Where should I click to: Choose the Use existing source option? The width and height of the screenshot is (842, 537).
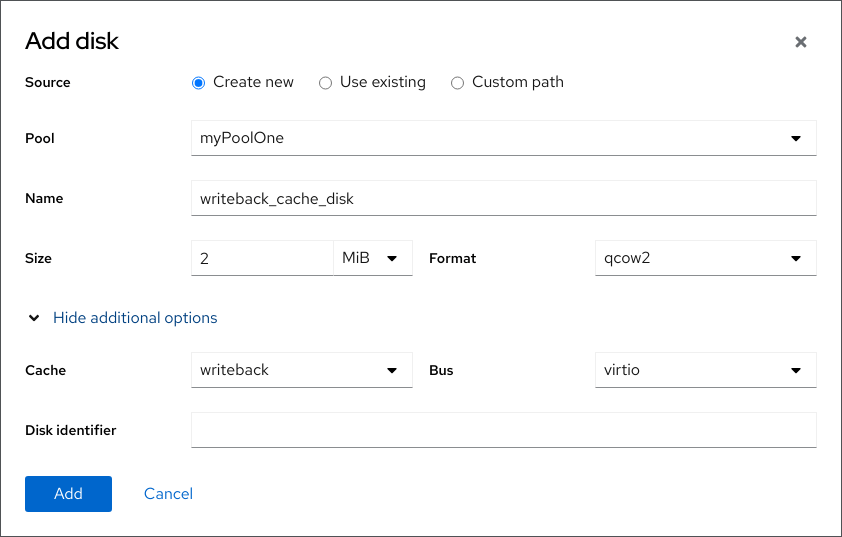click(325, 83)
